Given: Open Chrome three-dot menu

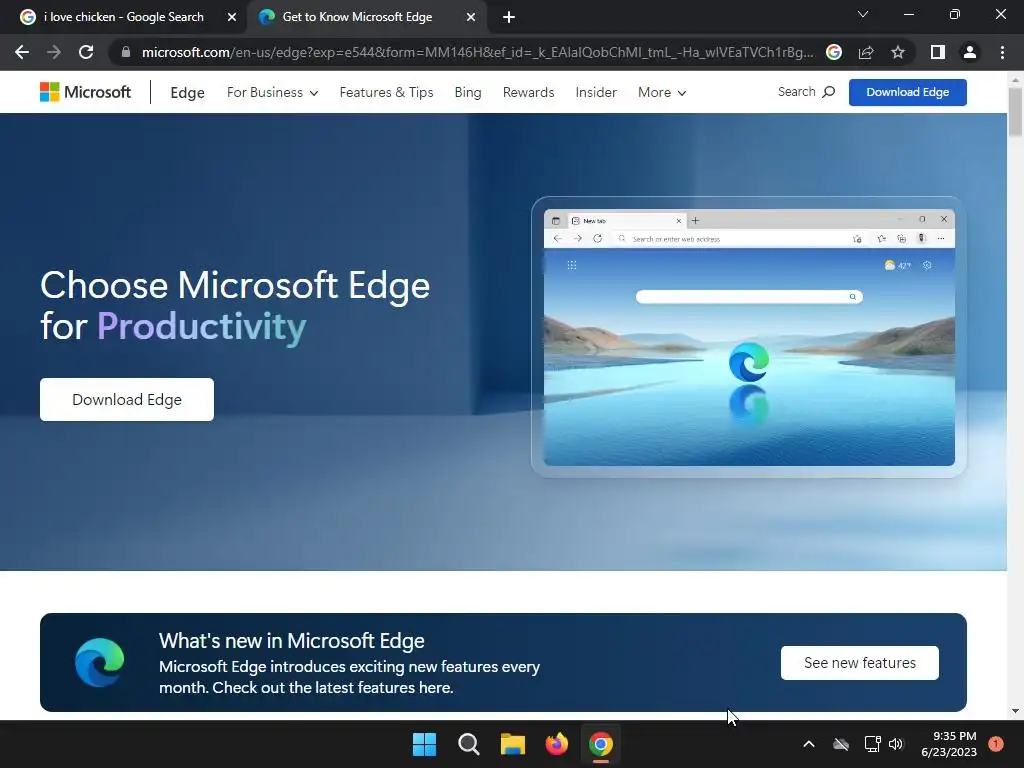Looking at the screenshot, I should pyautogui.click(x=1002, y=52).
